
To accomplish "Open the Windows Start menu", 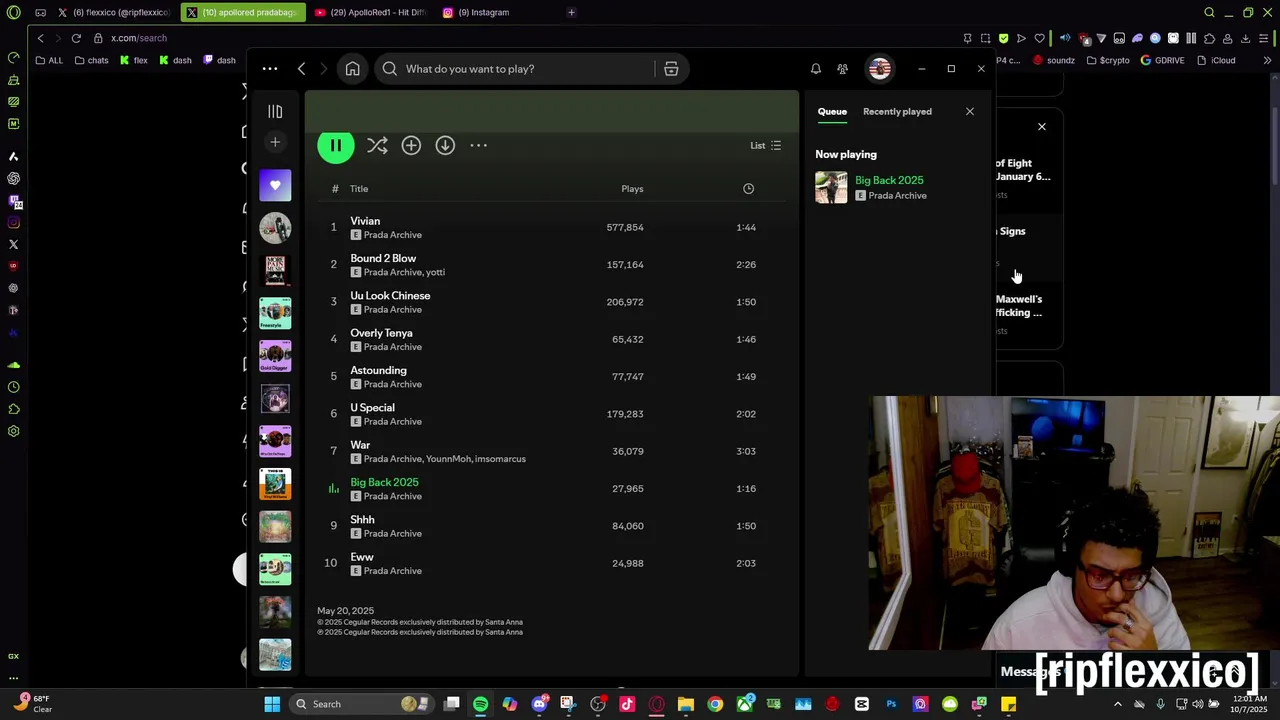I will (x=272, y=704).
